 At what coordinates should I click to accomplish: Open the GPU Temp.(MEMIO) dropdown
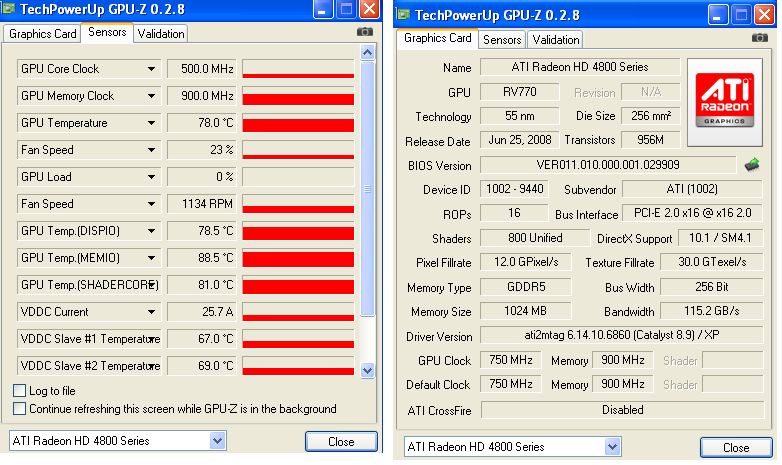tap(151, 257)
